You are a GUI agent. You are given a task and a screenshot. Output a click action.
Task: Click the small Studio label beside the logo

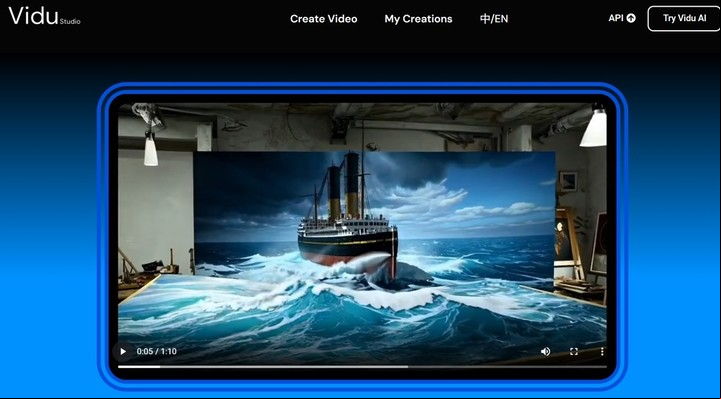(70, 22)
